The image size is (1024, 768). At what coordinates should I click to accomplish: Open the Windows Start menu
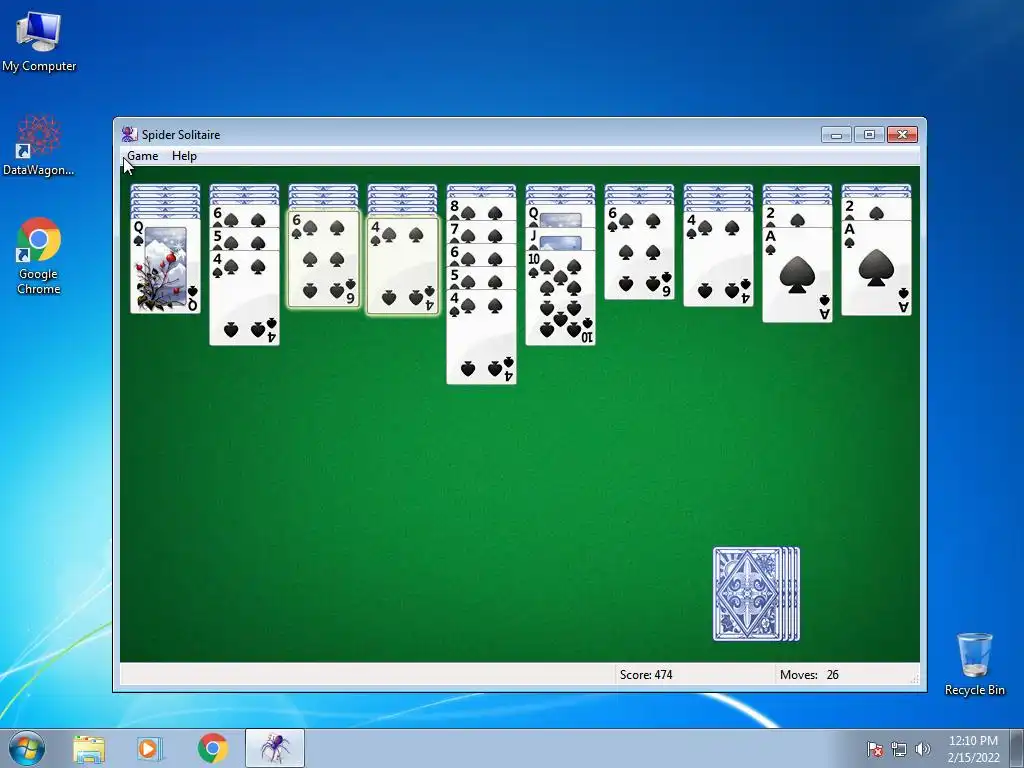coord(27,748)
